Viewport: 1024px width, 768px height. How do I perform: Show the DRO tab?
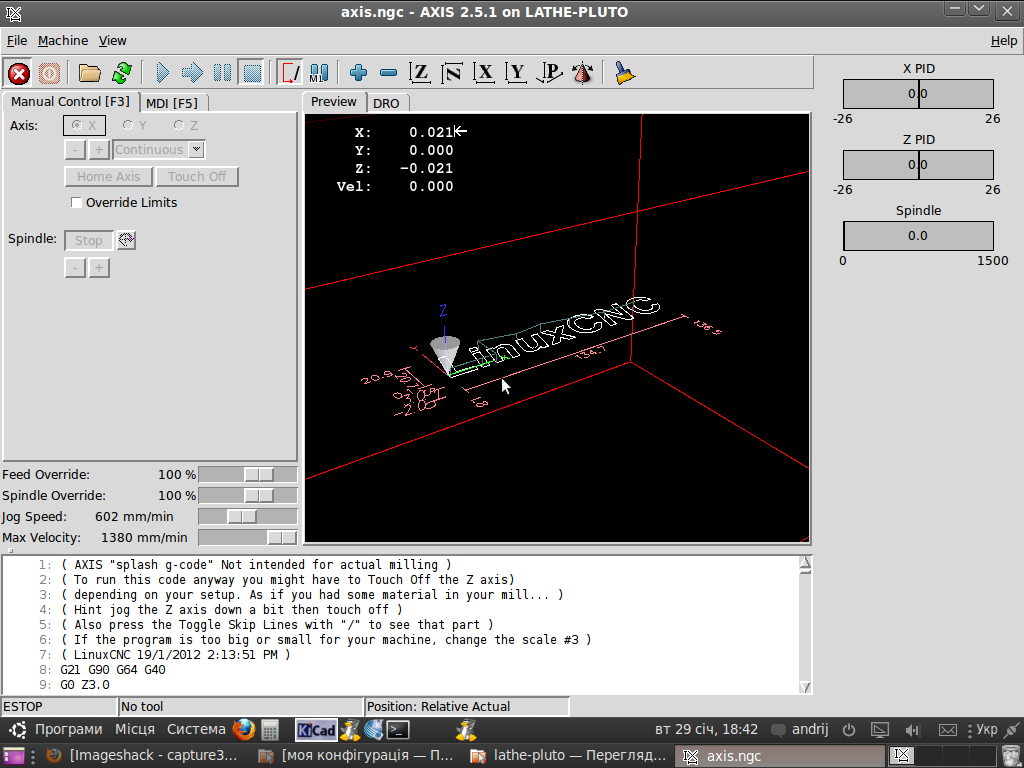(386, 103)
